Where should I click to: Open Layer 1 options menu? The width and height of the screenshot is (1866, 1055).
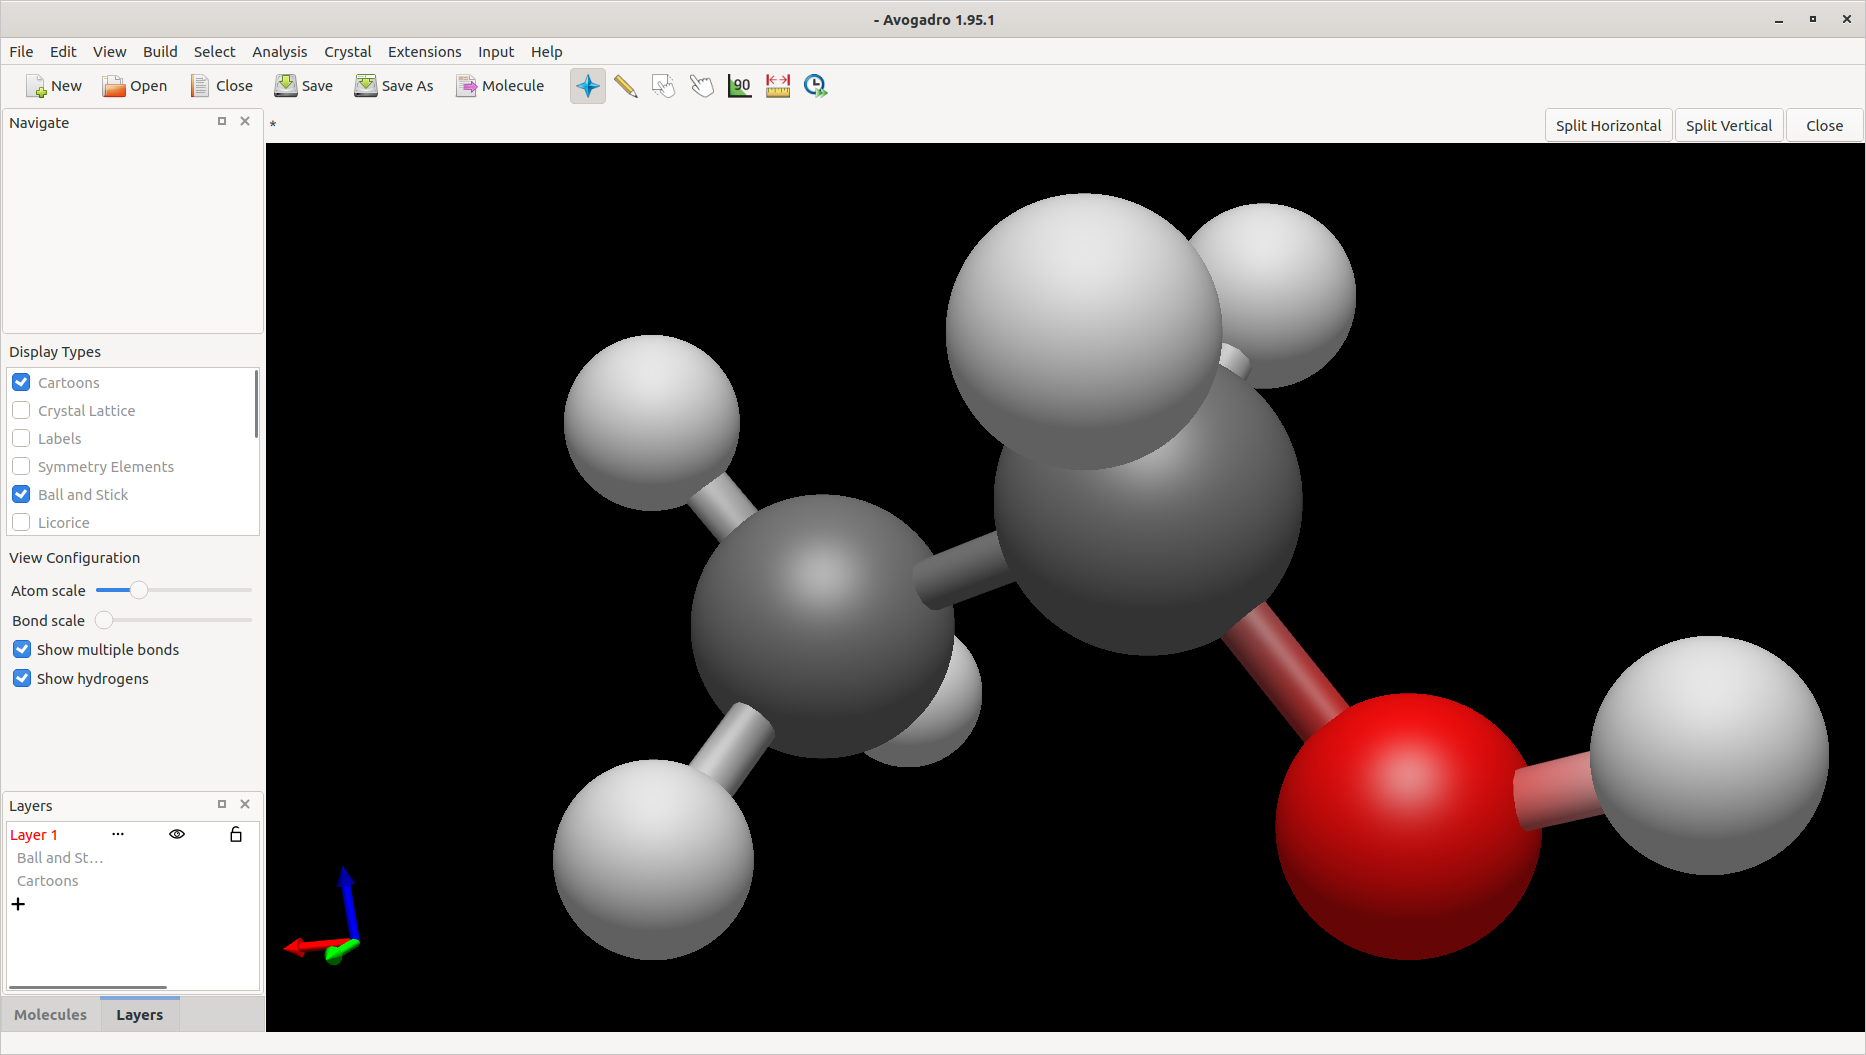click(x=118, y=834)
